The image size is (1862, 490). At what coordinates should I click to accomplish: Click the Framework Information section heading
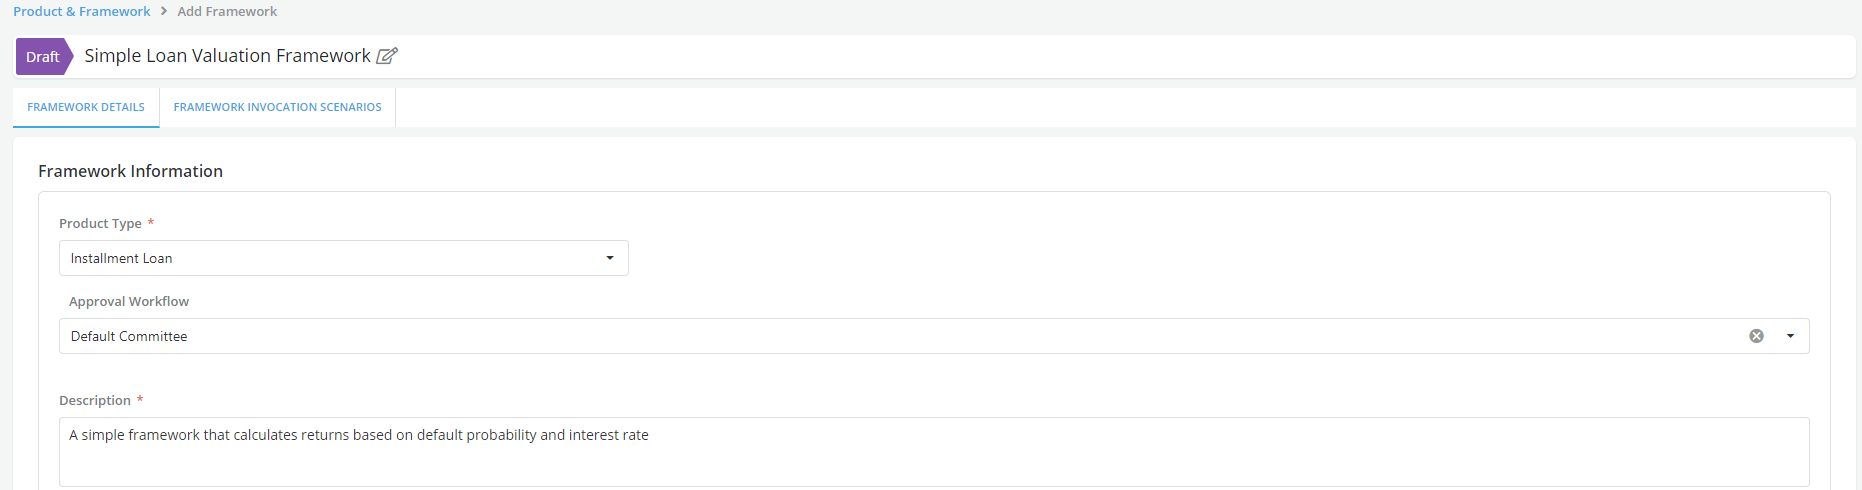click(x=130, y=171)
